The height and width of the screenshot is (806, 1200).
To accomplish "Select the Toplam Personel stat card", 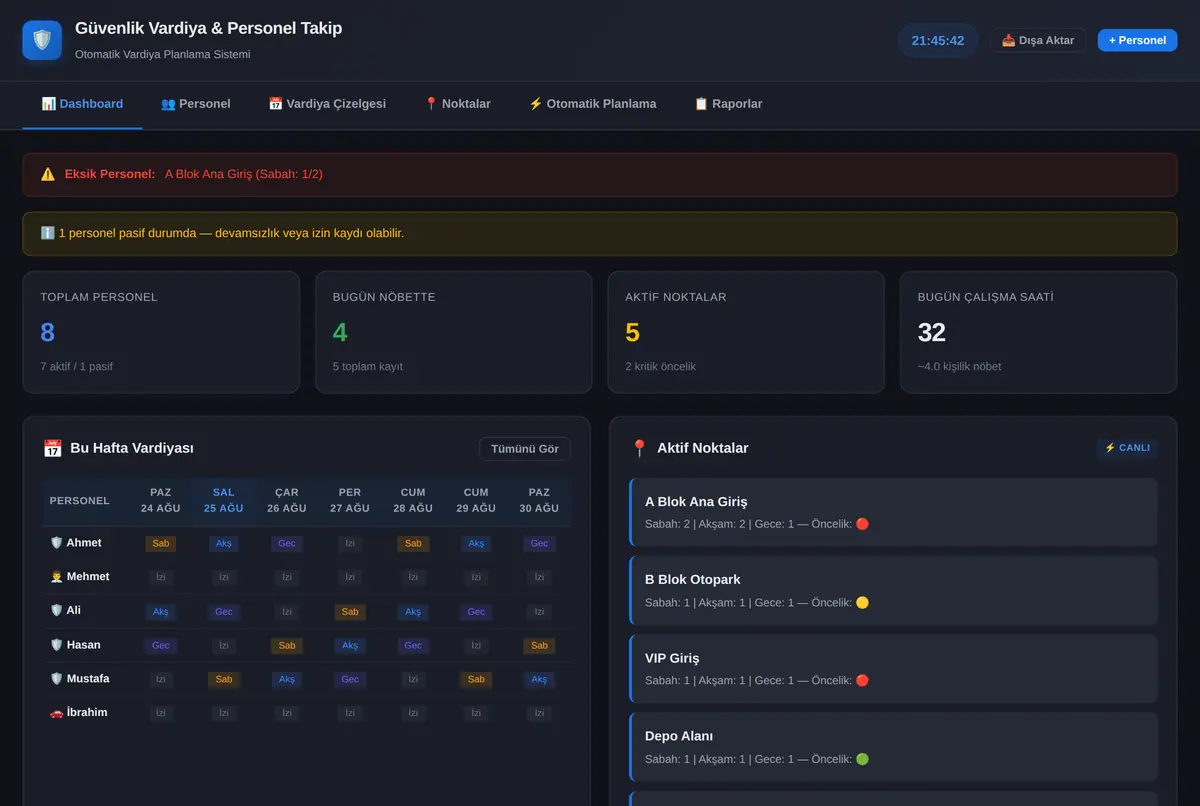I will (161, 332).
